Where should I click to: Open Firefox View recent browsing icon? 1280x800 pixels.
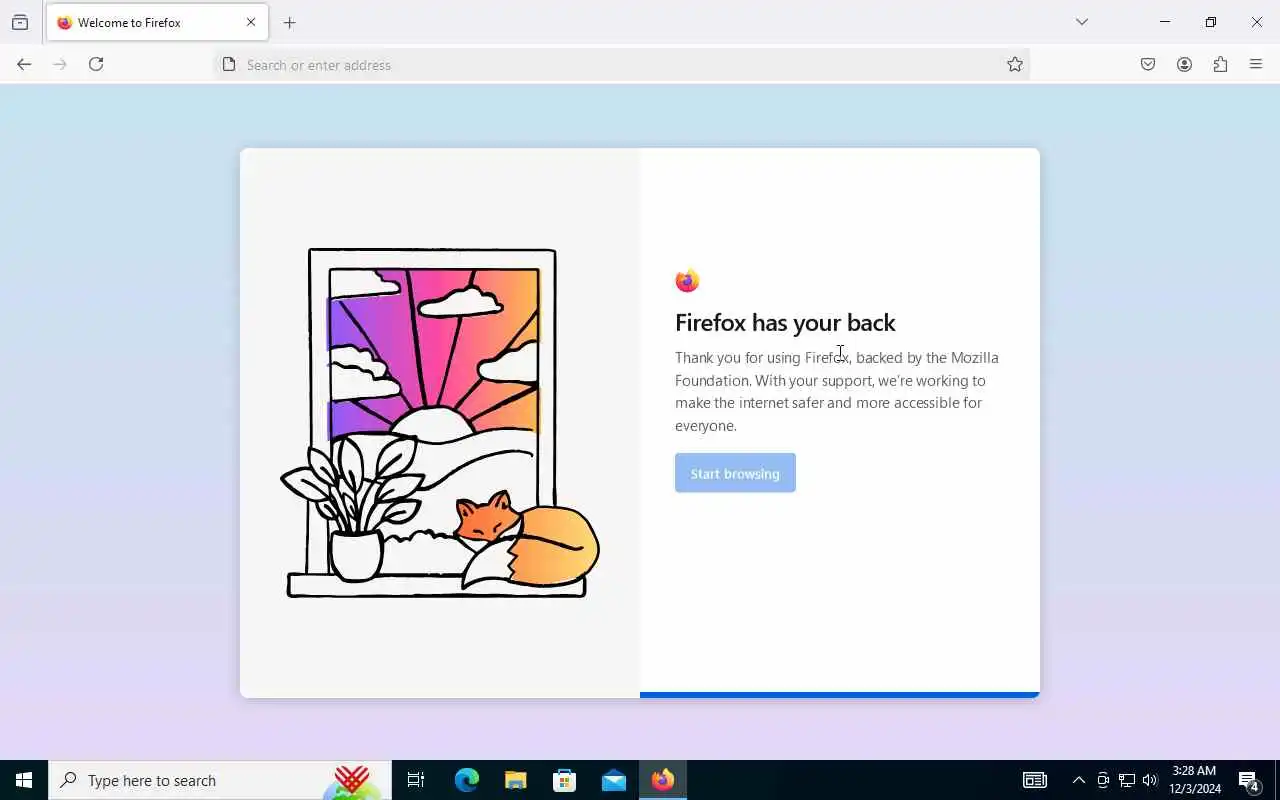20,22
